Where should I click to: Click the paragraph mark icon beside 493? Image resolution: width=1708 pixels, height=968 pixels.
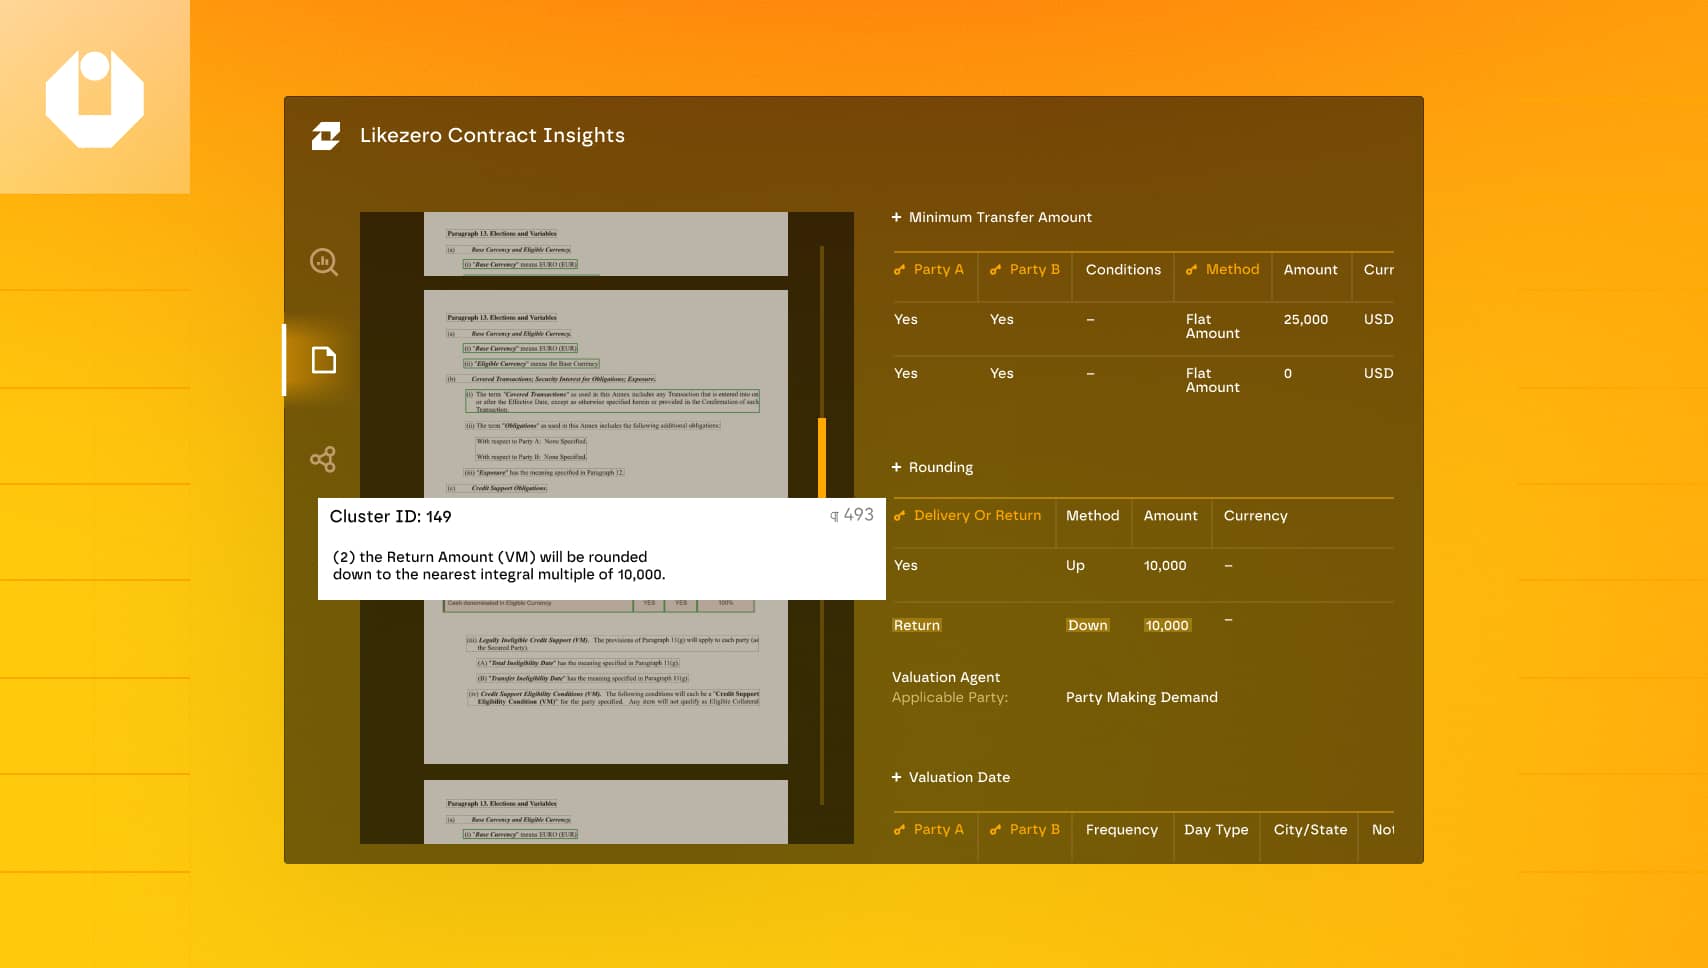[x=834, y=516]
